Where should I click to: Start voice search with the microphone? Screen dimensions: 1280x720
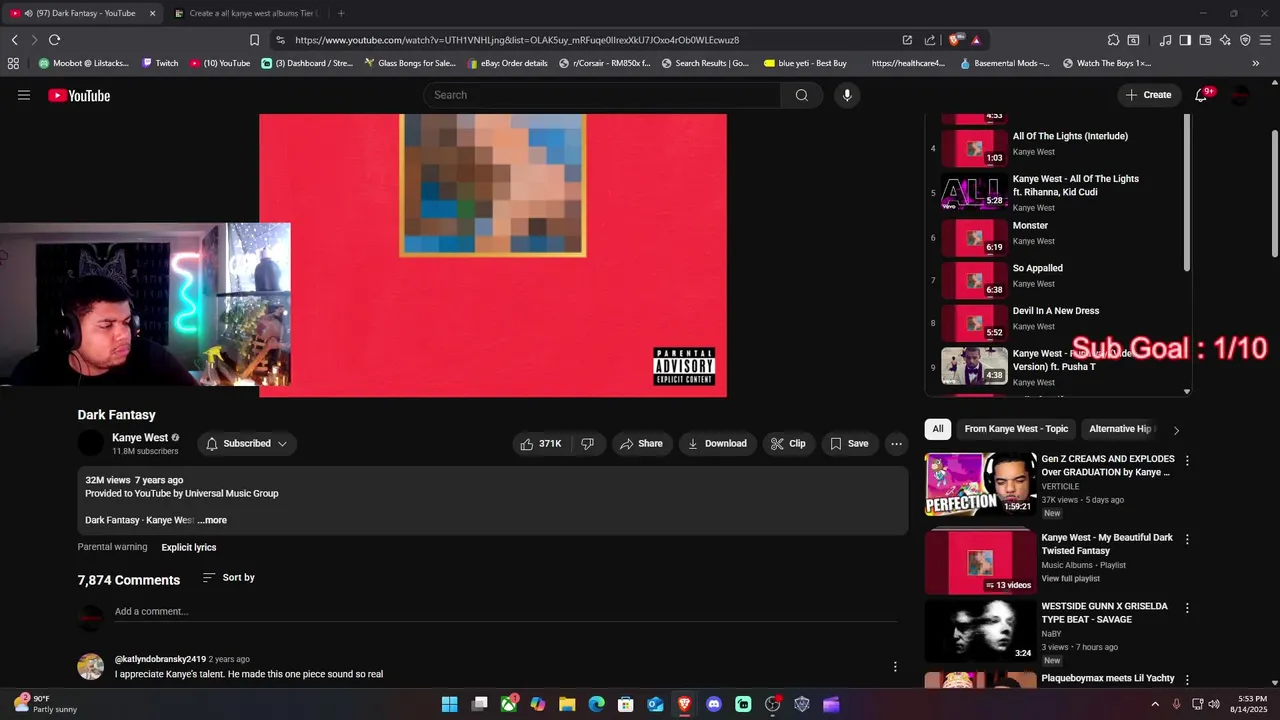(847, 95)
